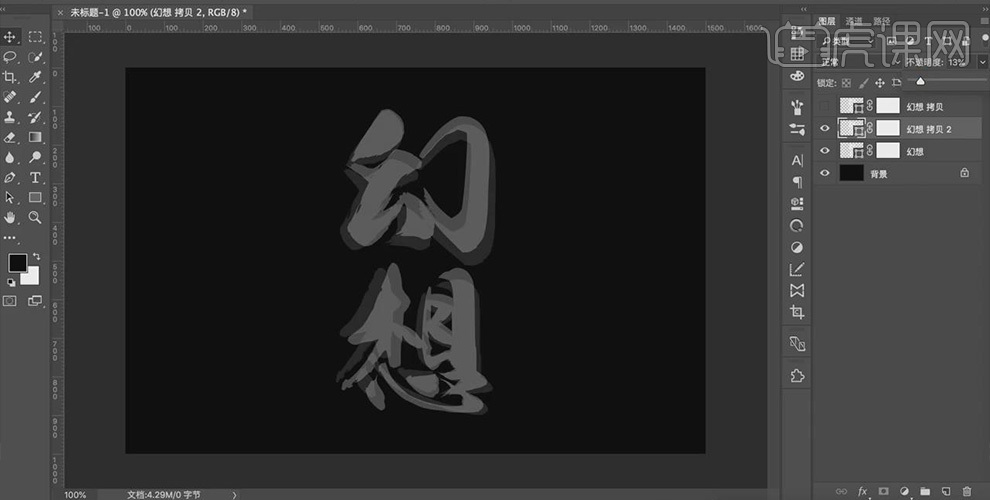This screenshot has height=500, width=990.
Task: Hide the 幻想 拷贝 2 layer
Action: pyautogui.click(x=825, y=128)
